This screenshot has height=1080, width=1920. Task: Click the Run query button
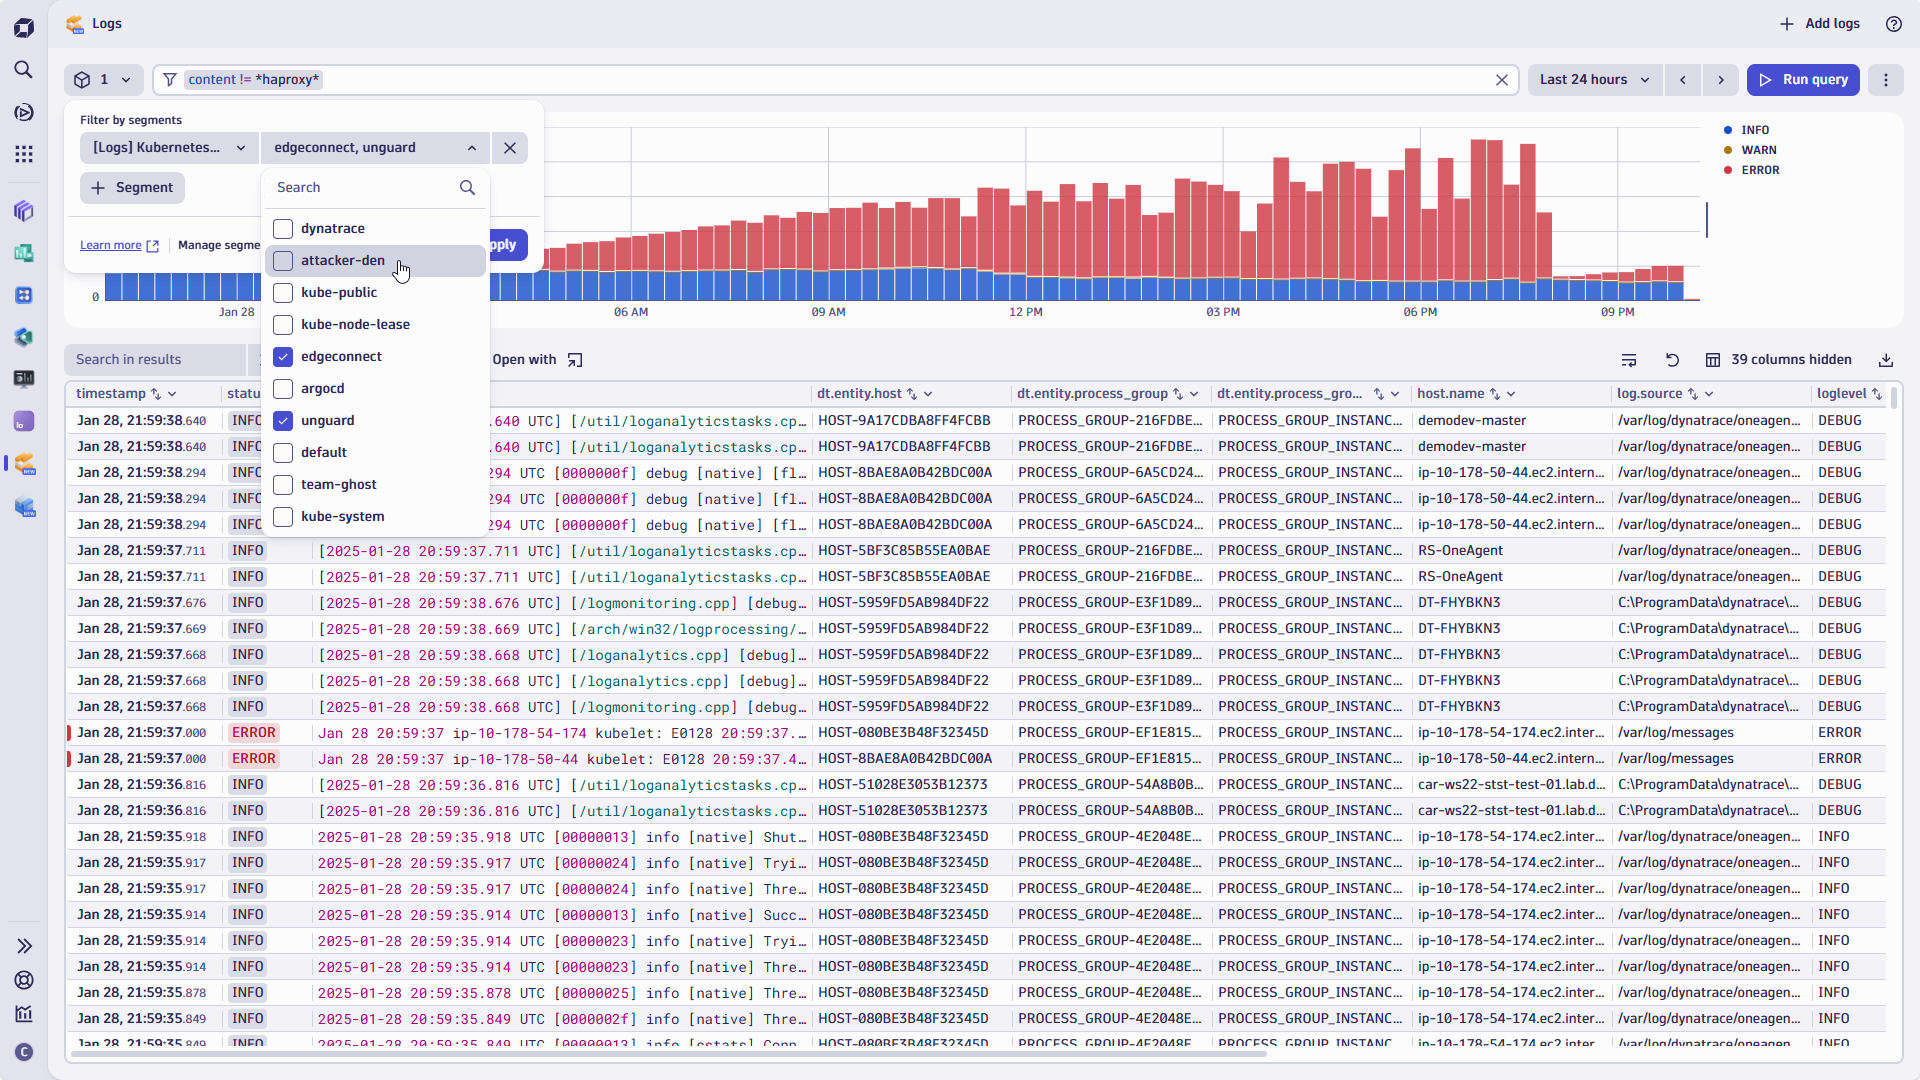tap(1803, 79)
